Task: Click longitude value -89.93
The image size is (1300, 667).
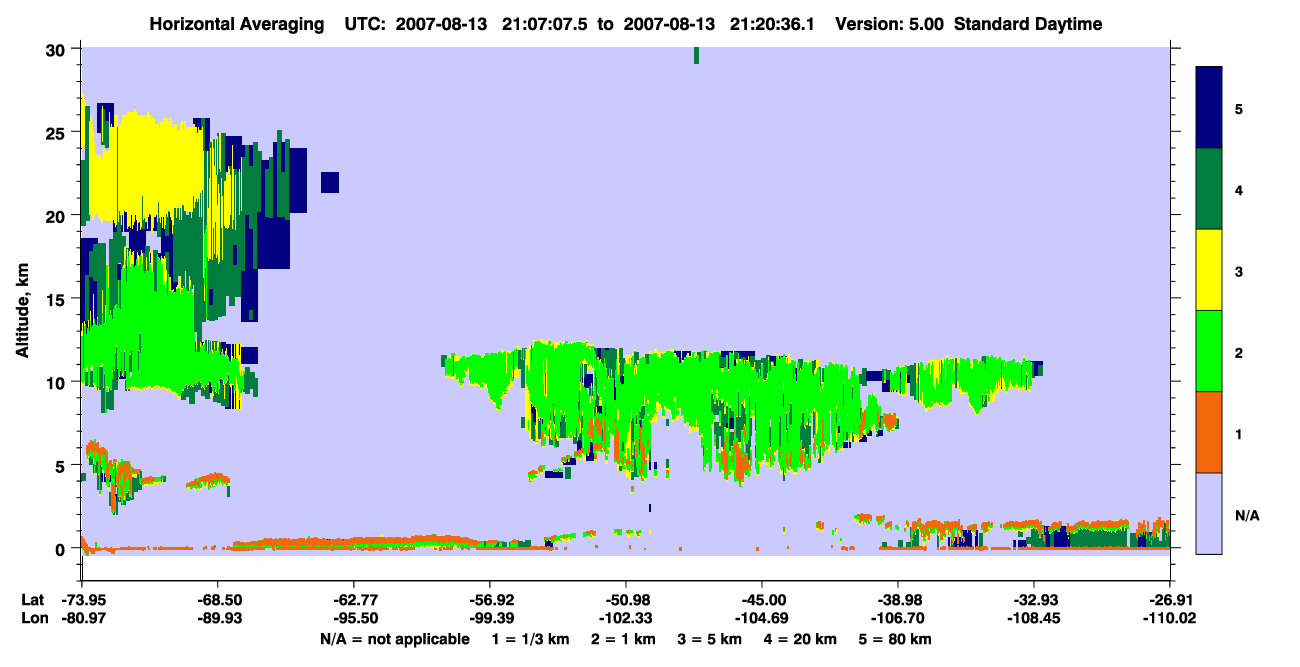Action: pyautogui.click(x=217, y=619)
